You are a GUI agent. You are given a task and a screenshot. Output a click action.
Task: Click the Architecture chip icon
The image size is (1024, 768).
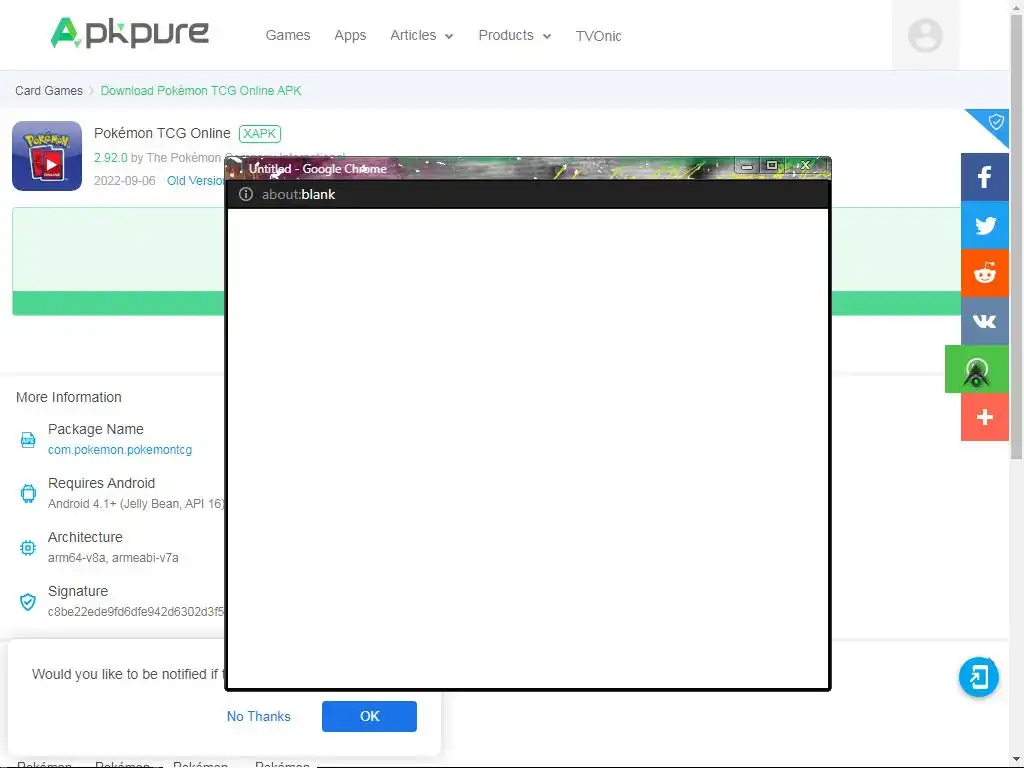tap(27, 547)
